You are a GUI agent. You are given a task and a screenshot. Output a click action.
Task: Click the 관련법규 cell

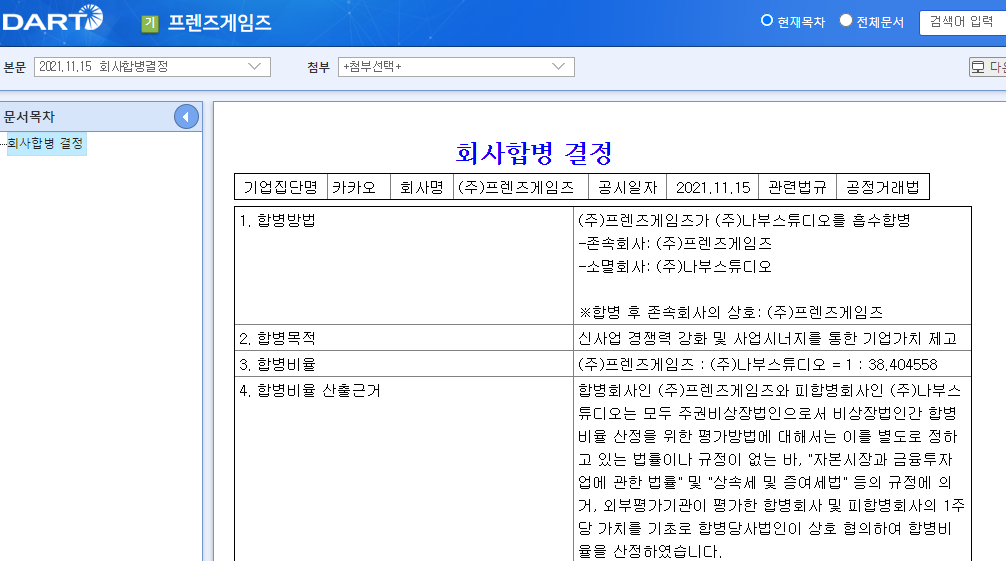[x=797, y=187]
